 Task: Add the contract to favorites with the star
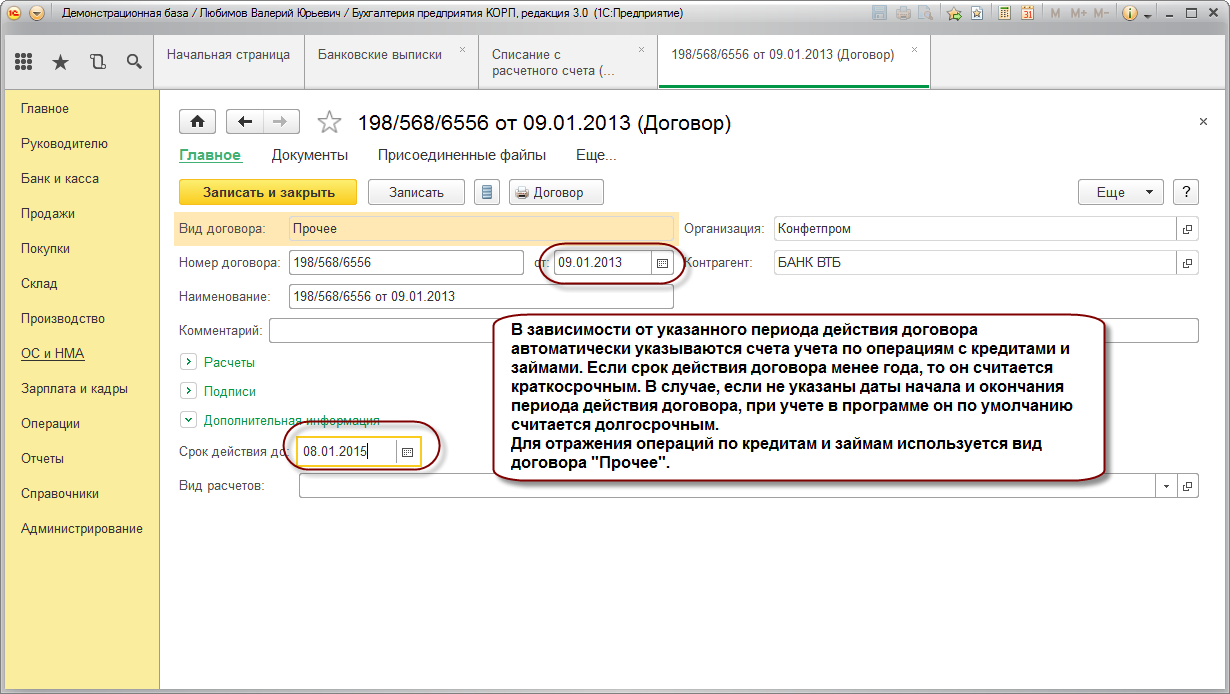click(x=328, y=123)
